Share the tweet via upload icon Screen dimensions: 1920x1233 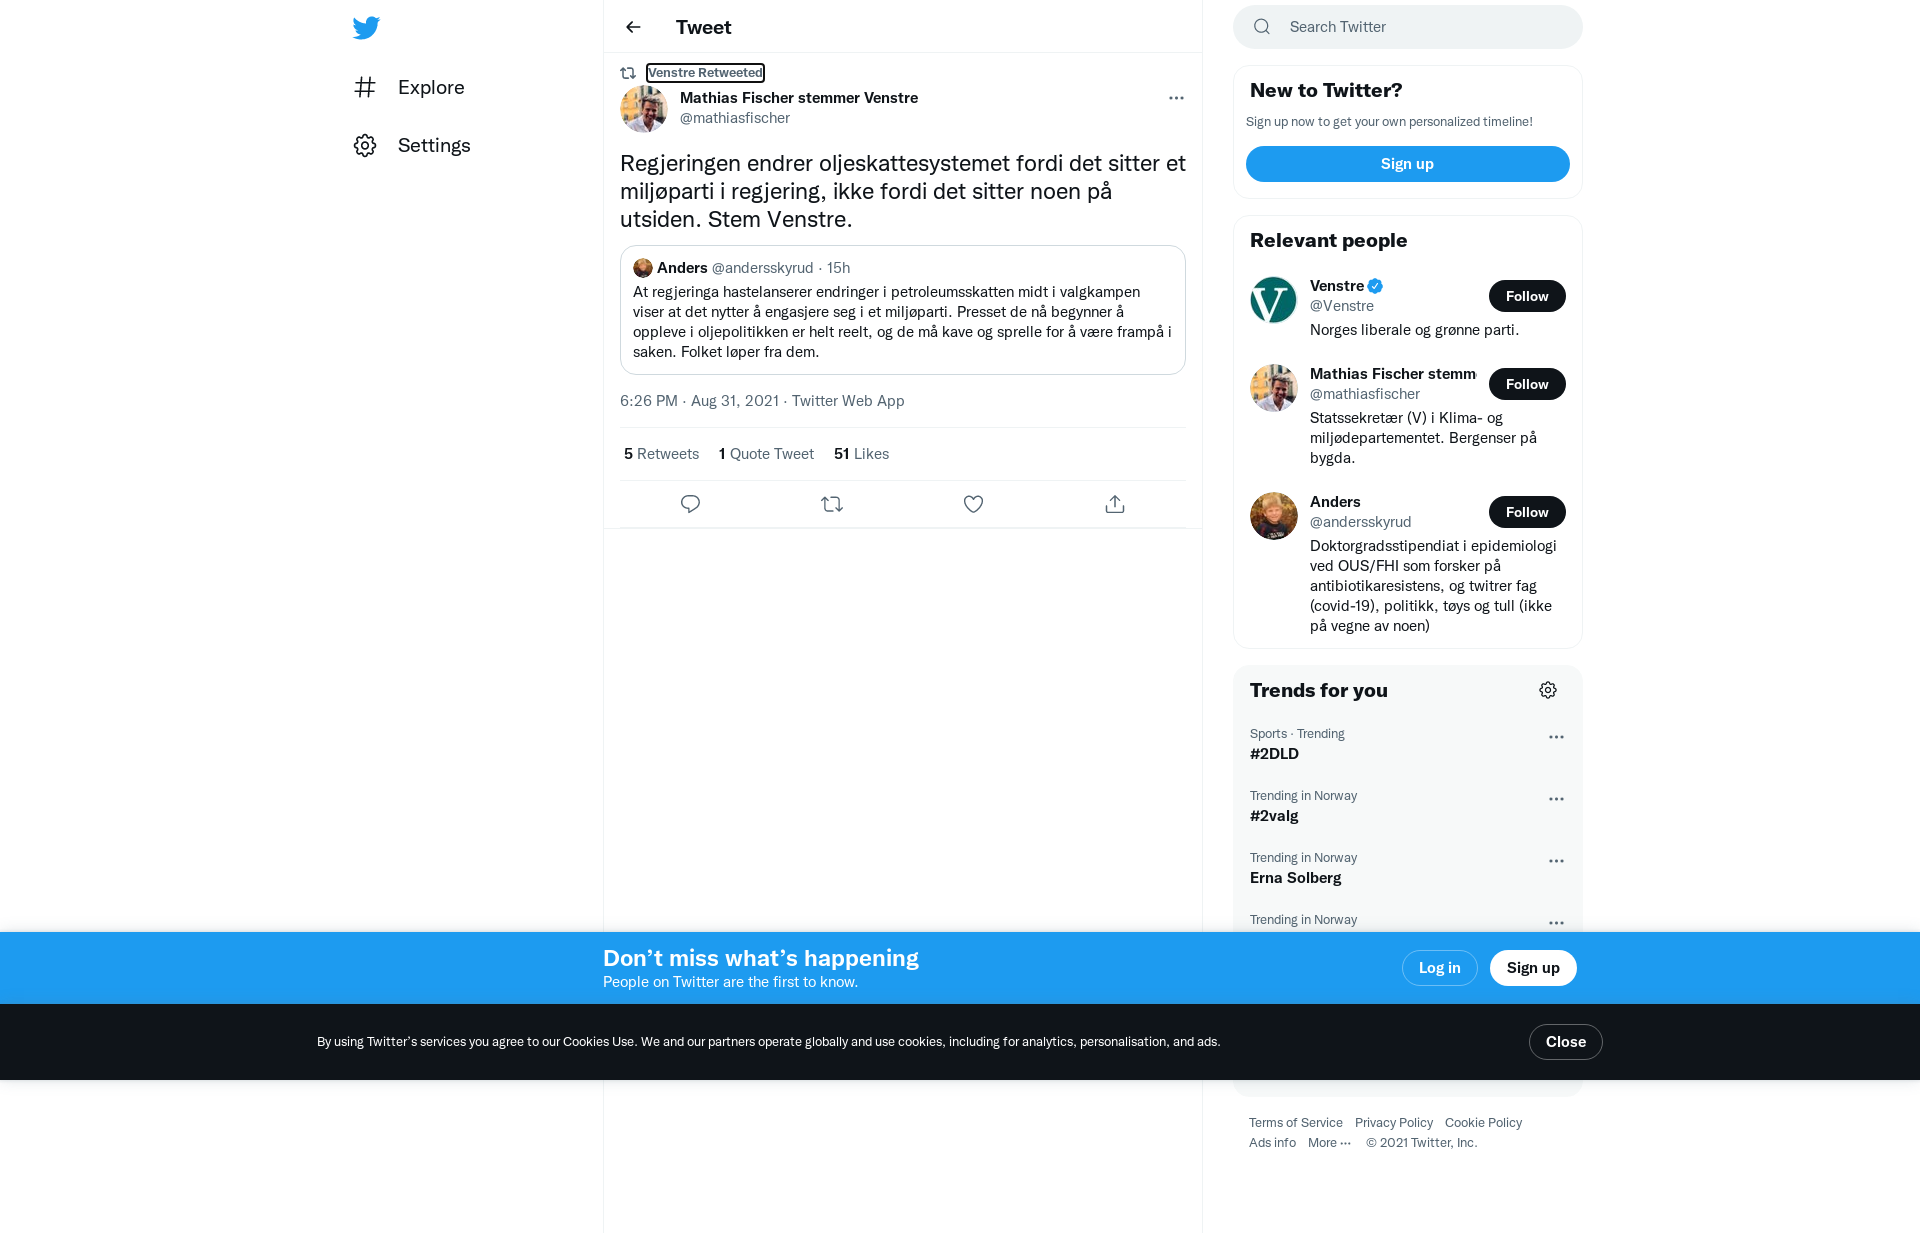1115,504
